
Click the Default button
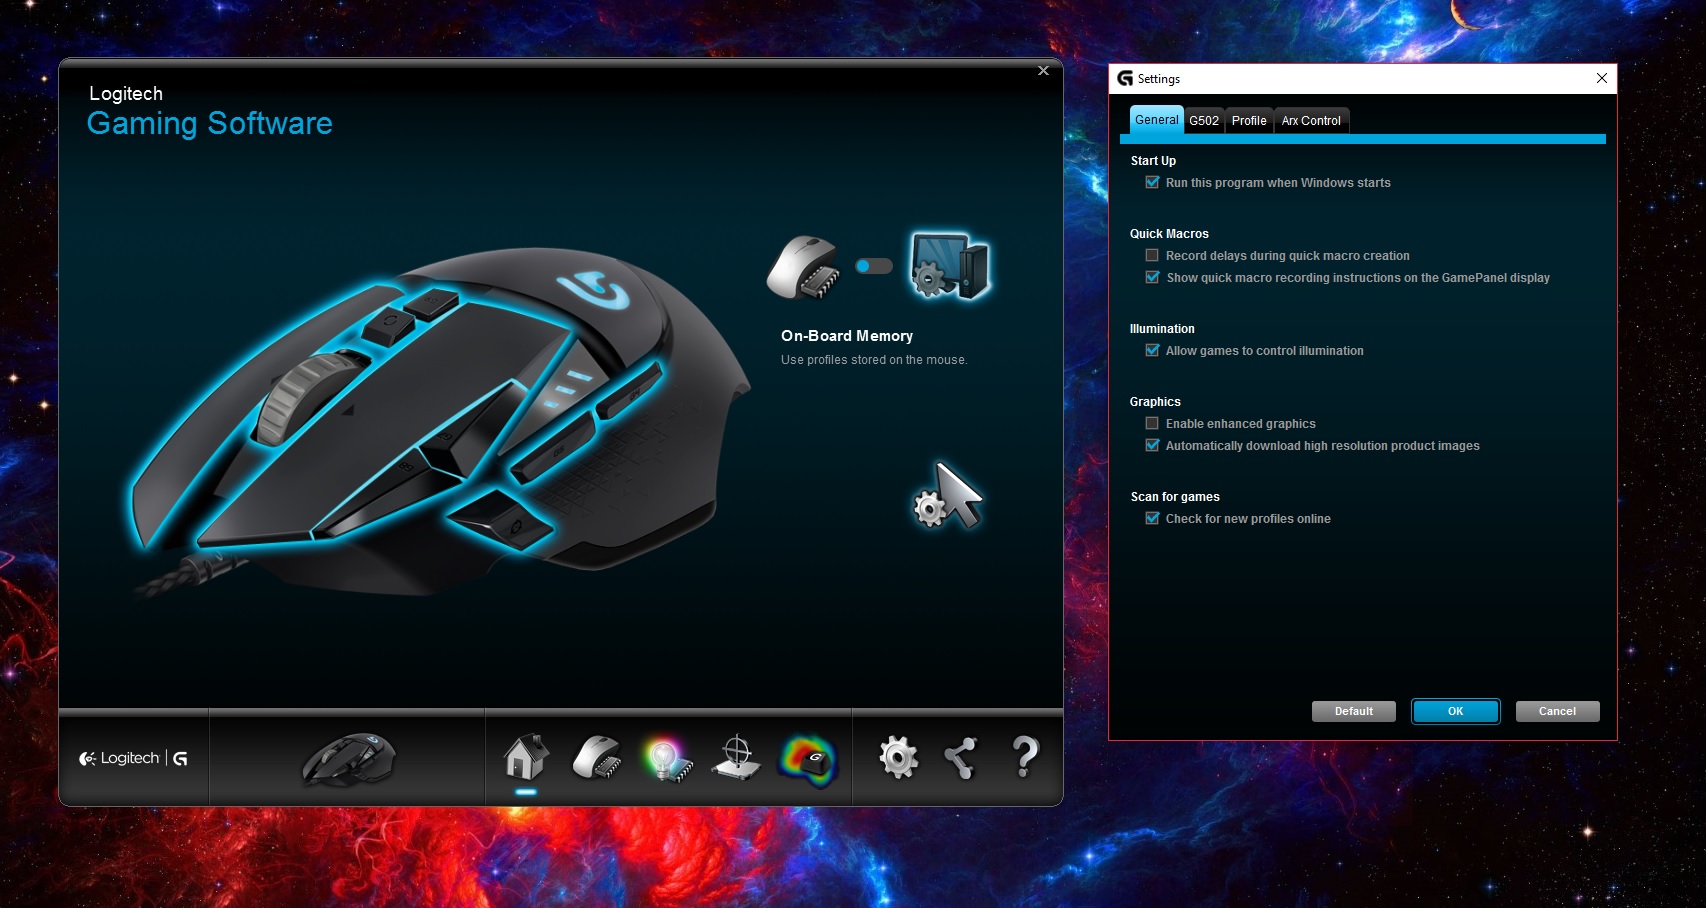(1354, 711)
